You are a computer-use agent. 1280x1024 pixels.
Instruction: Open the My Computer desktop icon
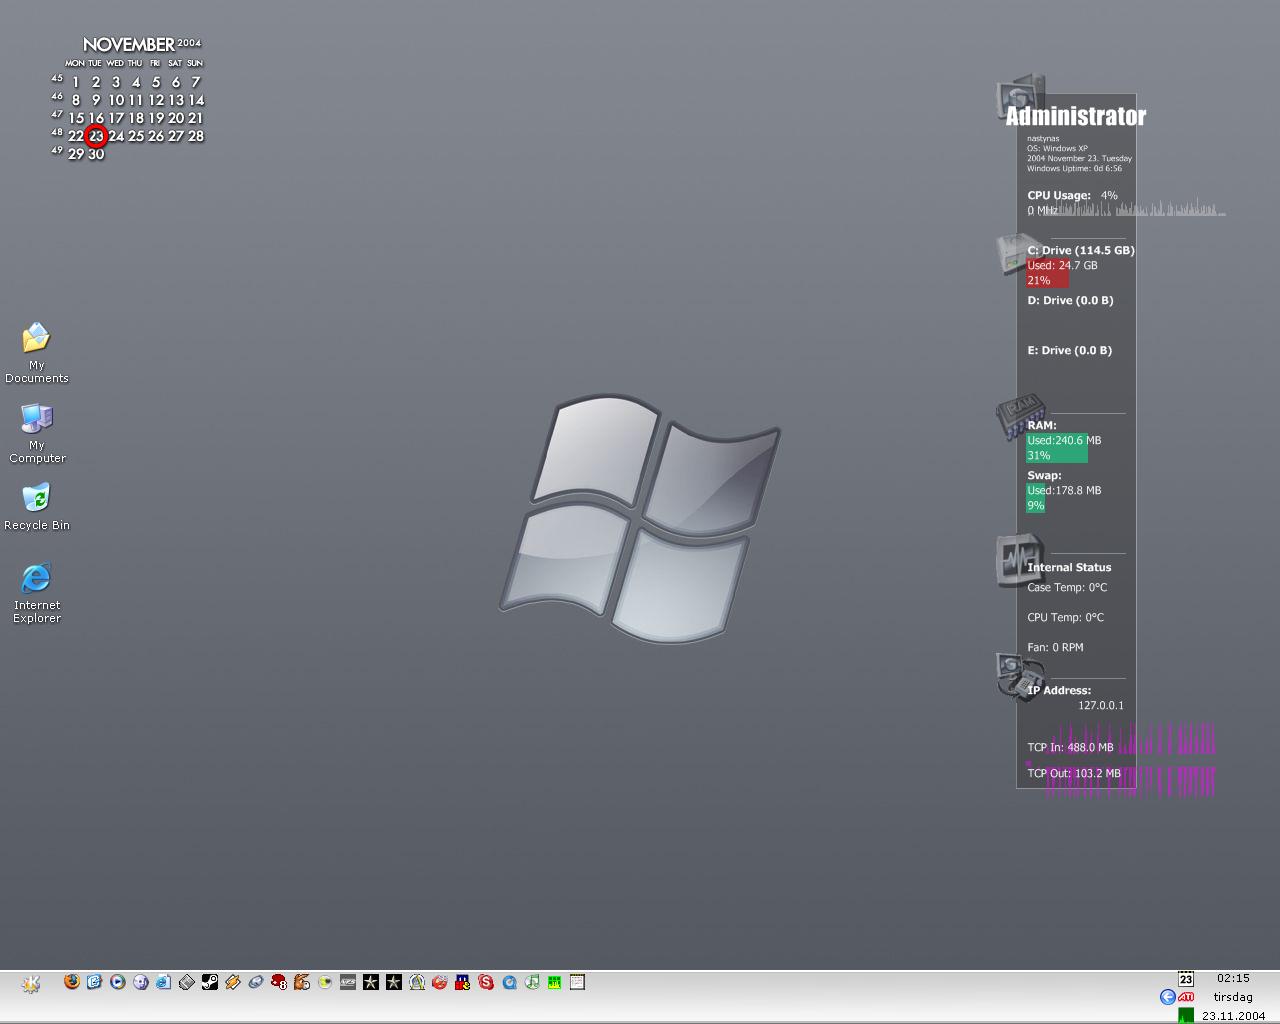[x=37, y=432]
